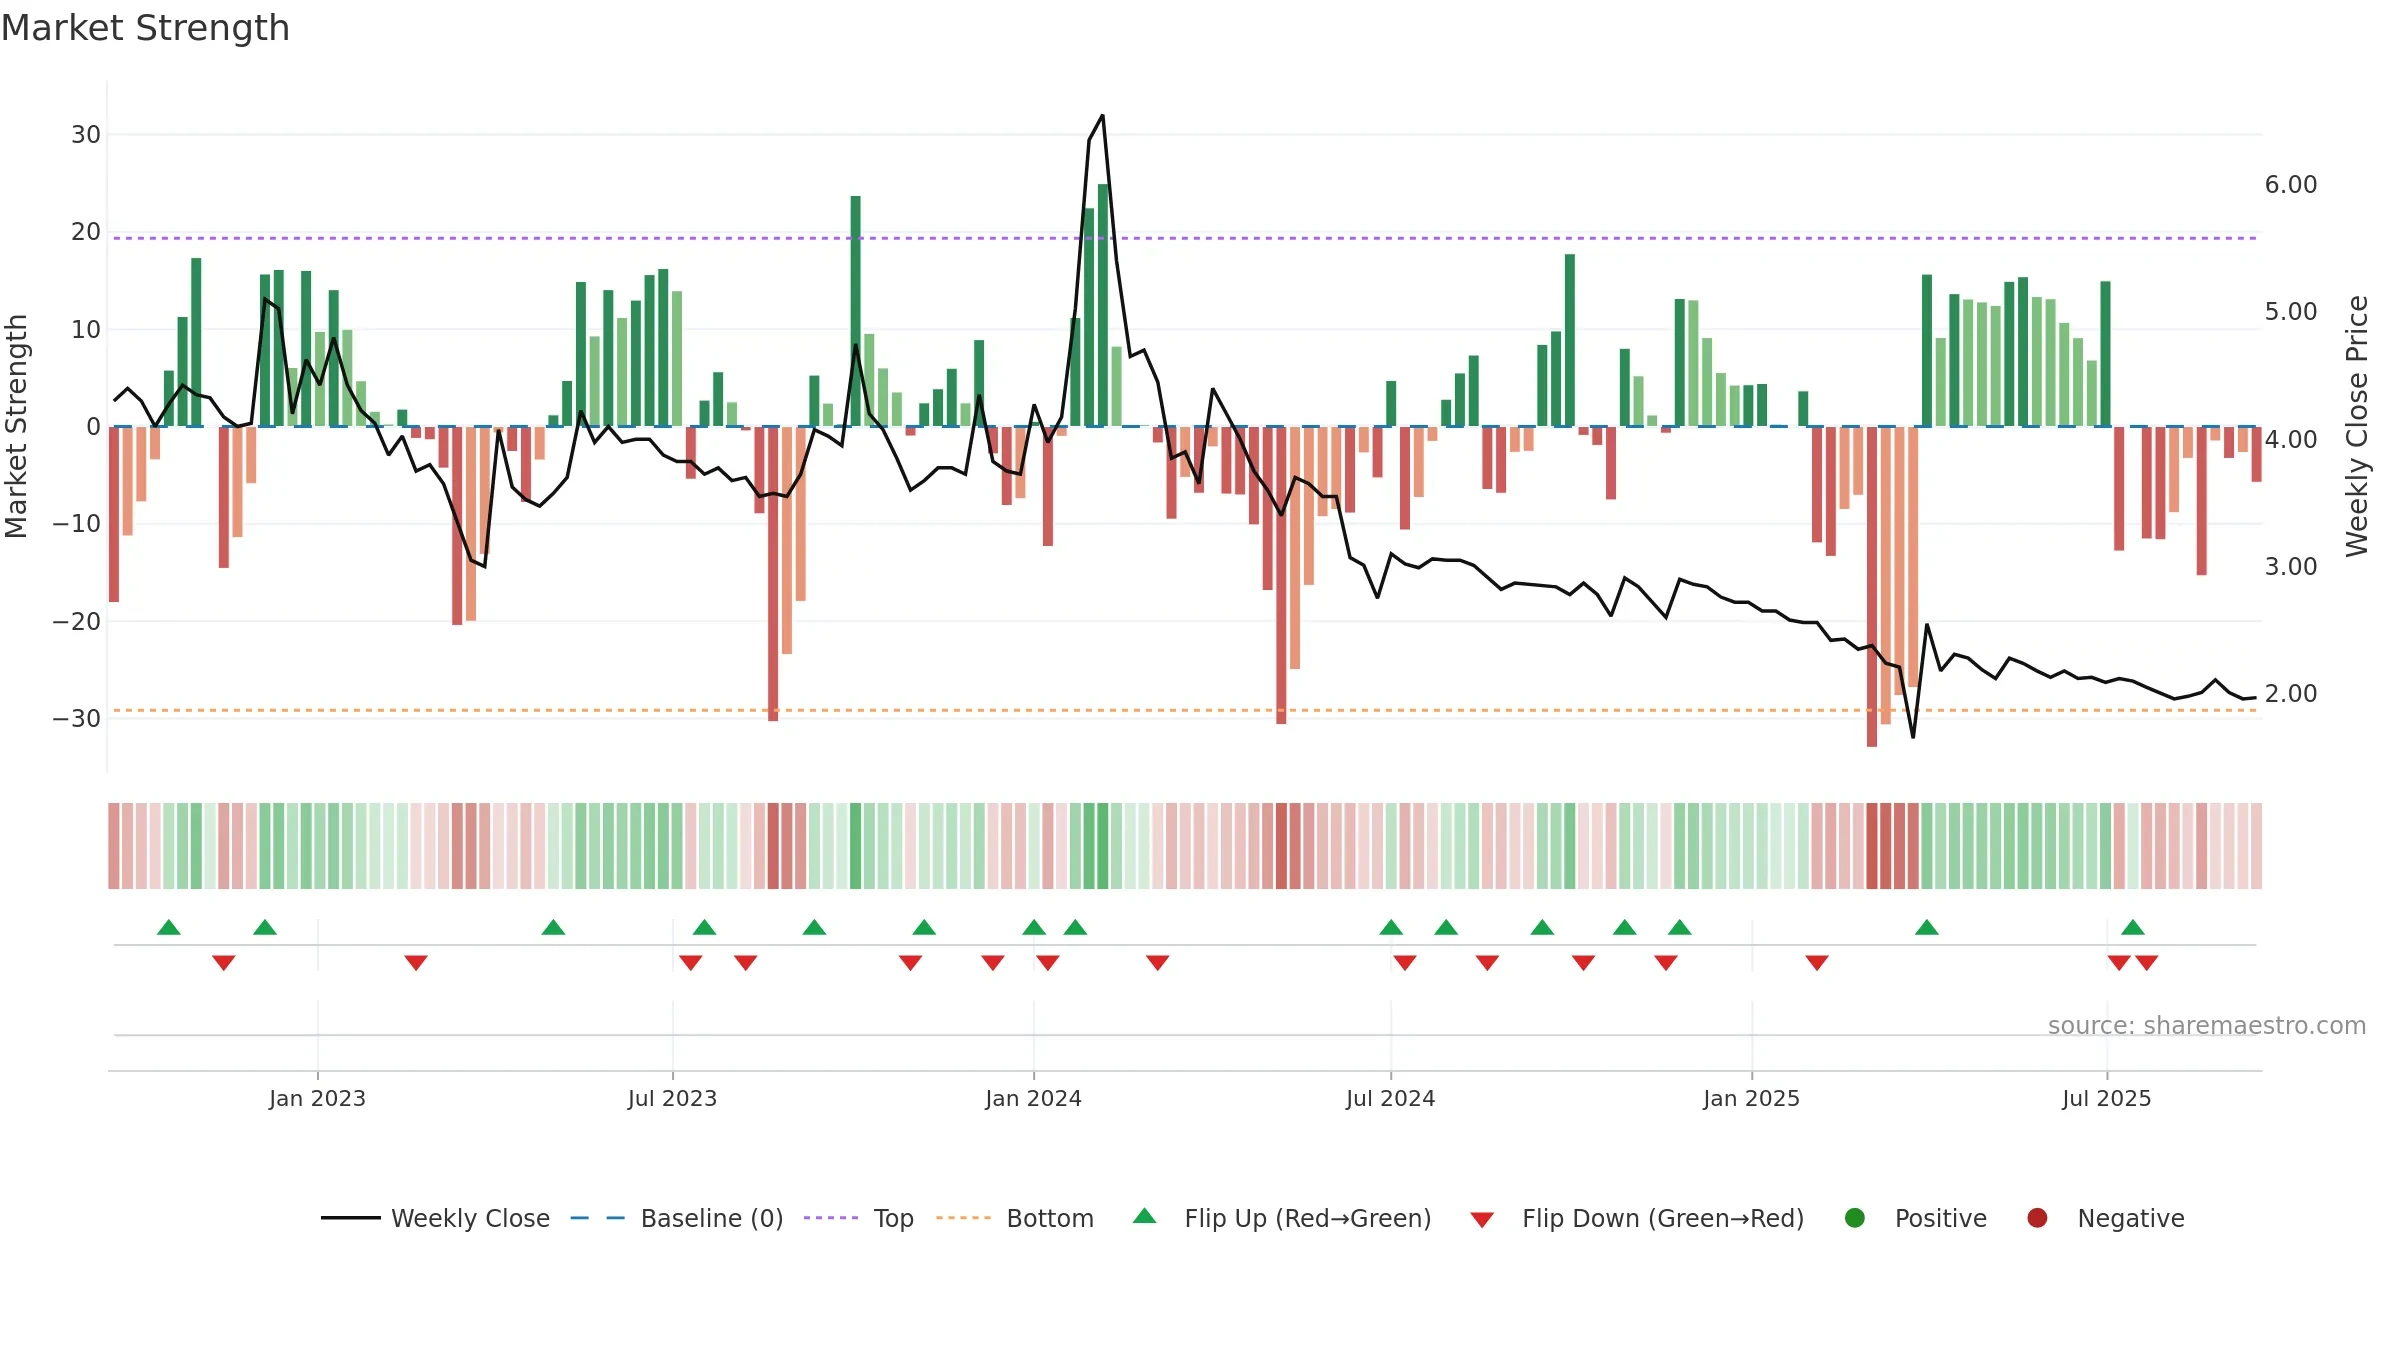Click the Flip Down triangle between Jan 2025 and Jul 2025
The width and height of the screenshot is (2400, 1350).
coord(1817,963)
